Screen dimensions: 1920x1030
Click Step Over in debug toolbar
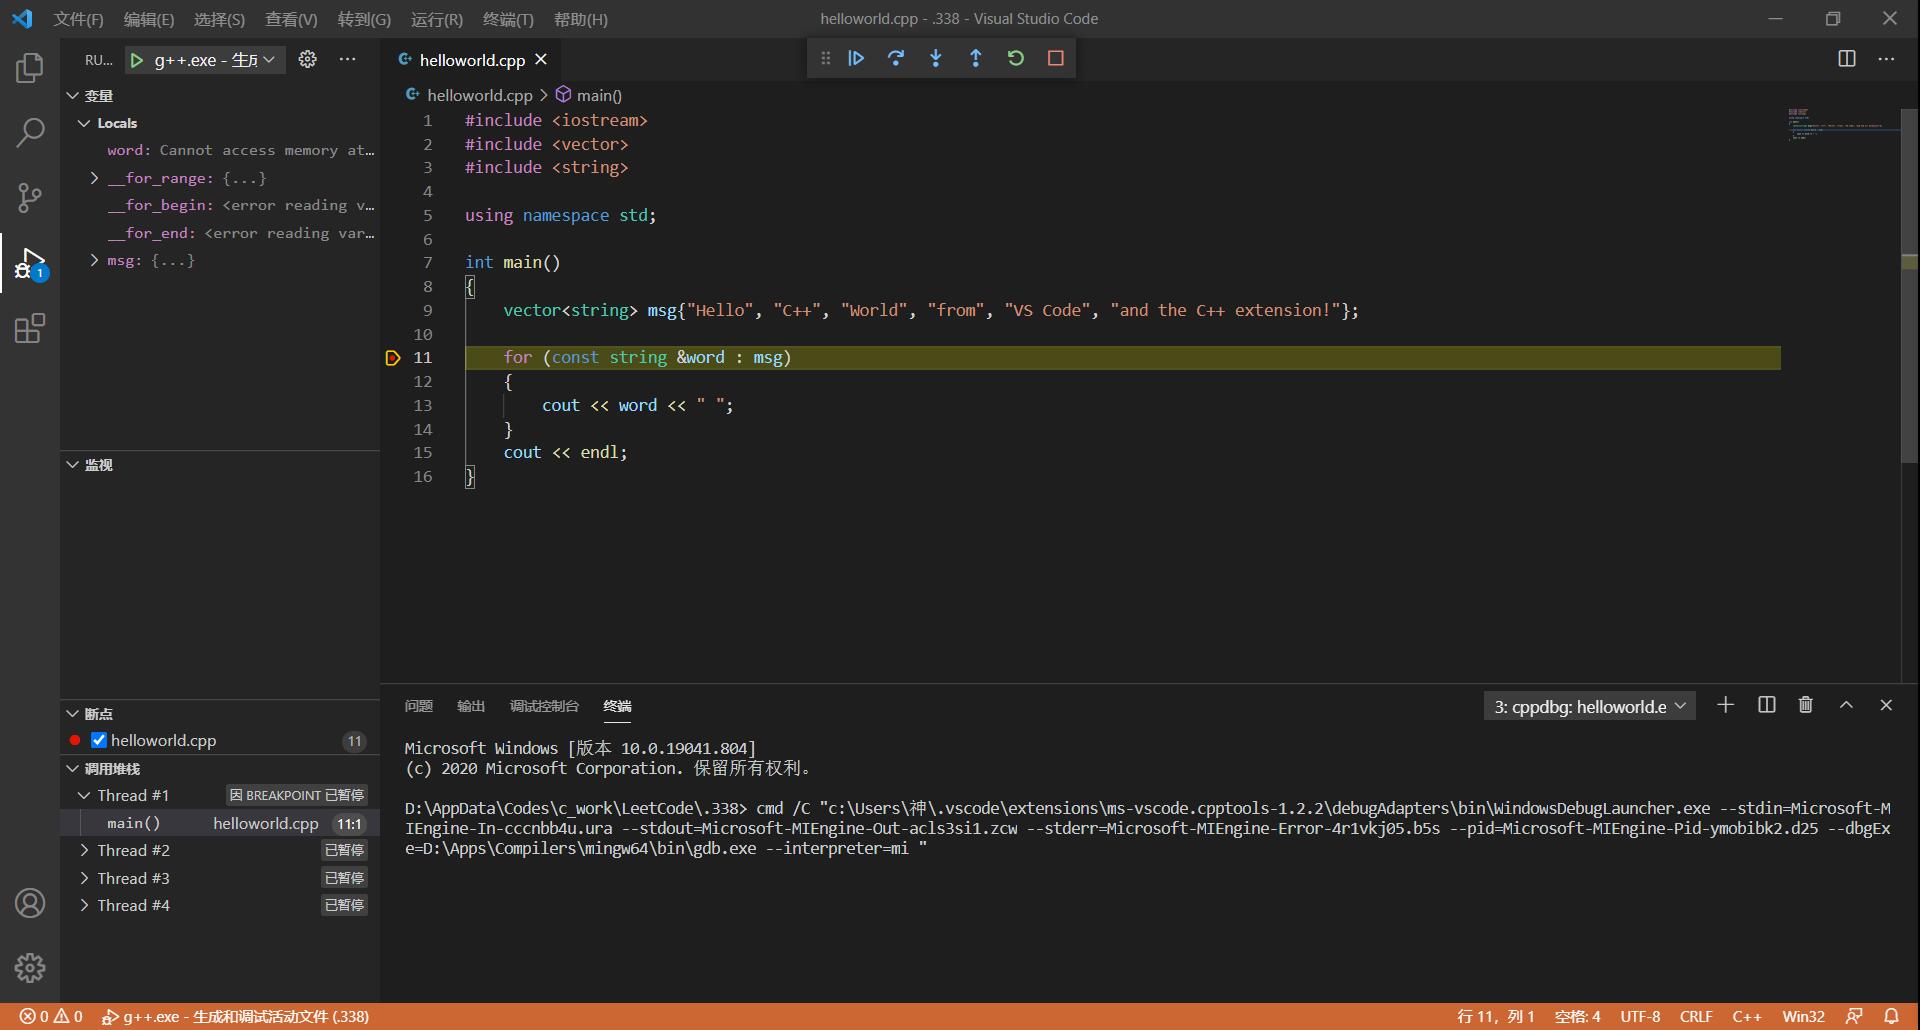[896, 58]
